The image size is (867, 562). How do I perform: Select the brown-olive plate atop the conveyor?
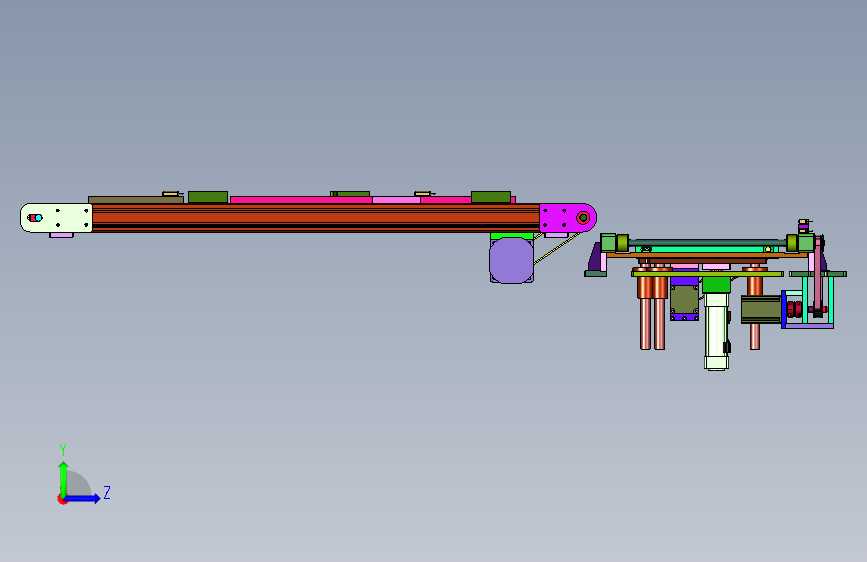tap(135, 200)
